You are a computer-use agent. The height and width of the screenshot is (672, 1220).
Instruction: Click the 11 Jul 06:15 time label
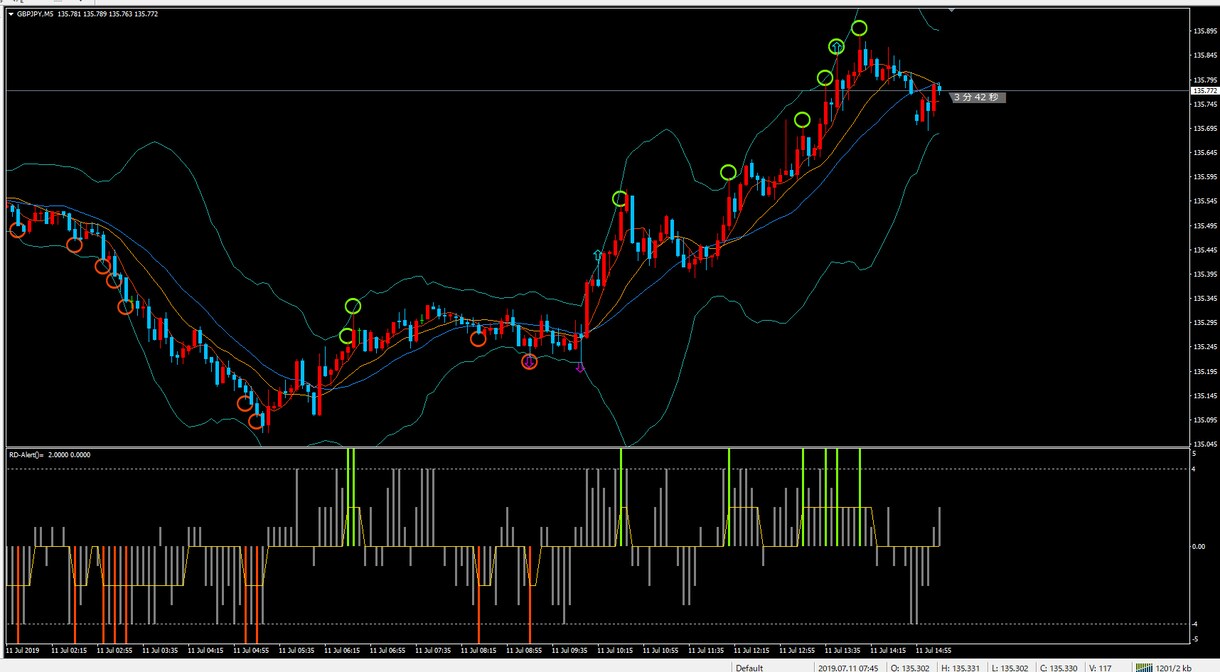click(342, 650)
